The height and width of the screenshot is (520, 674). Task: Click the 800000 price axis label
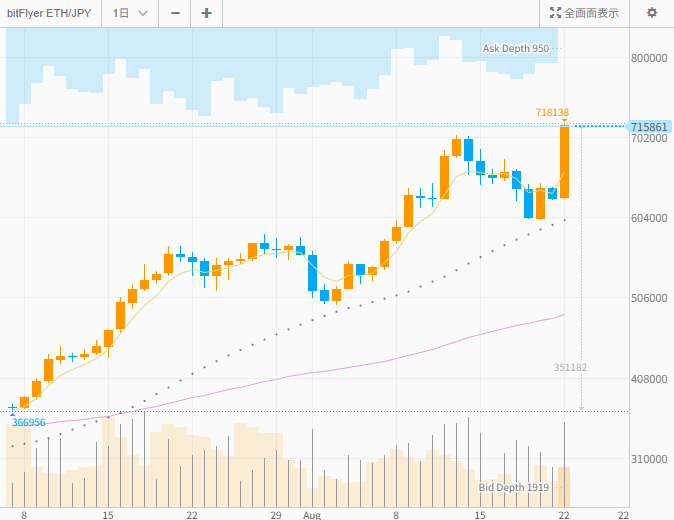coord(649,58)
